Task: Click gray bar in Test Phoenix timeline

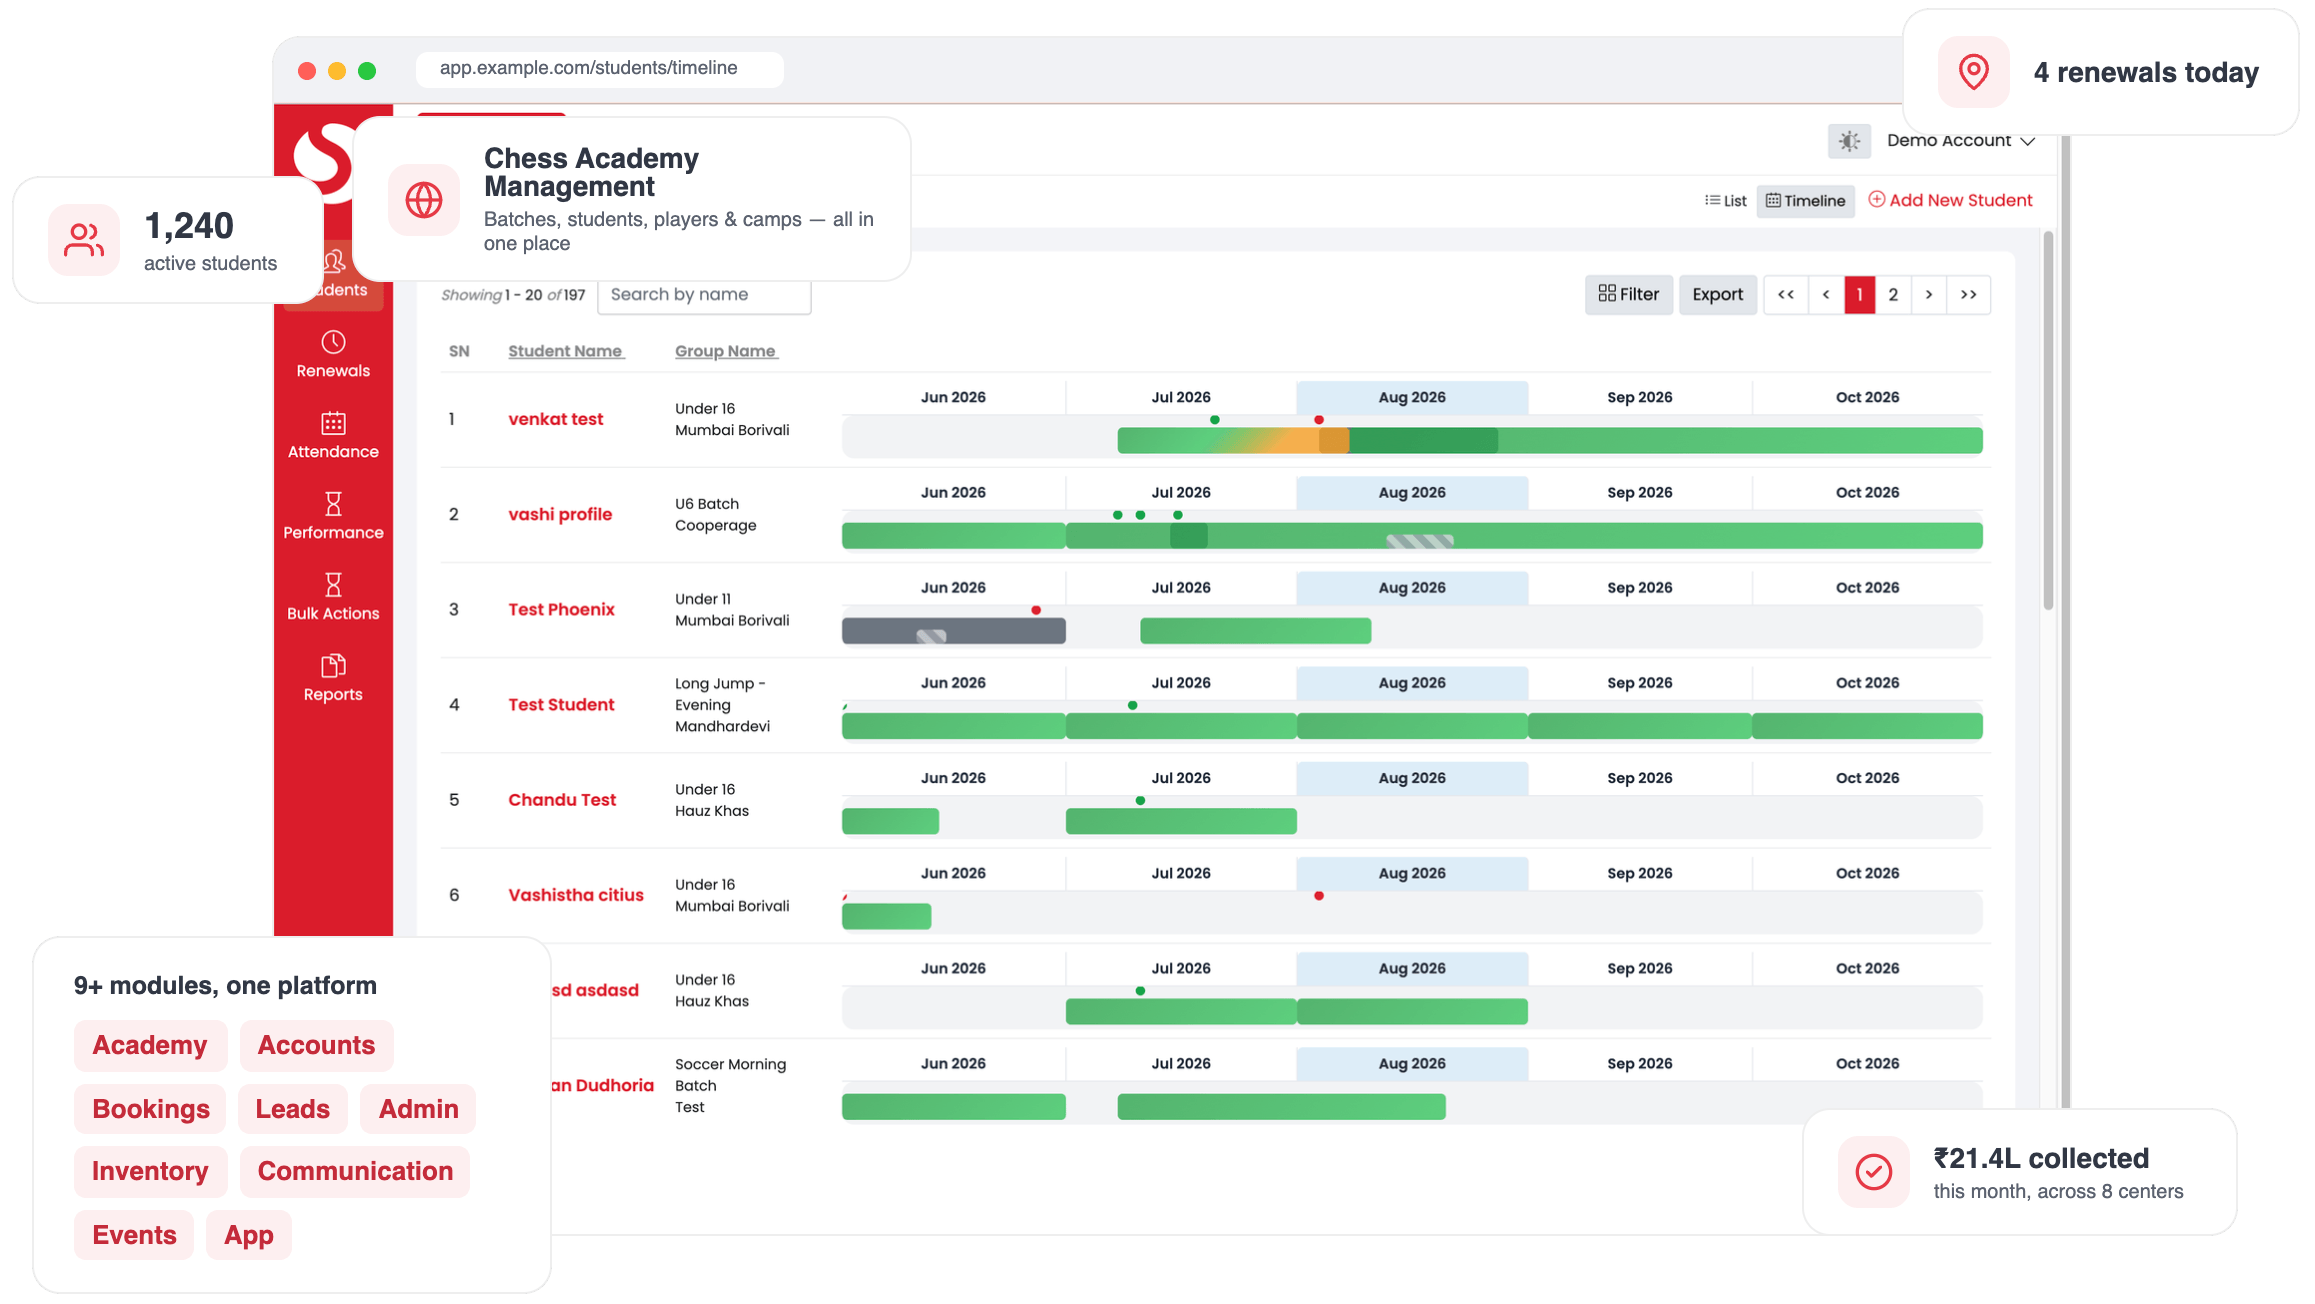Action: click(954, 631)
